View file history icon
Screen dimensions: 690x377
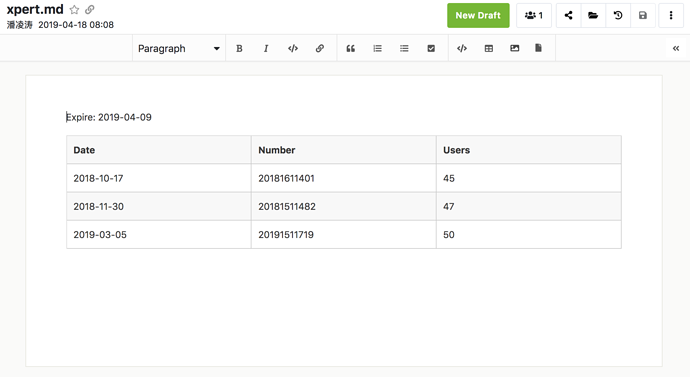tap(618, 15)
